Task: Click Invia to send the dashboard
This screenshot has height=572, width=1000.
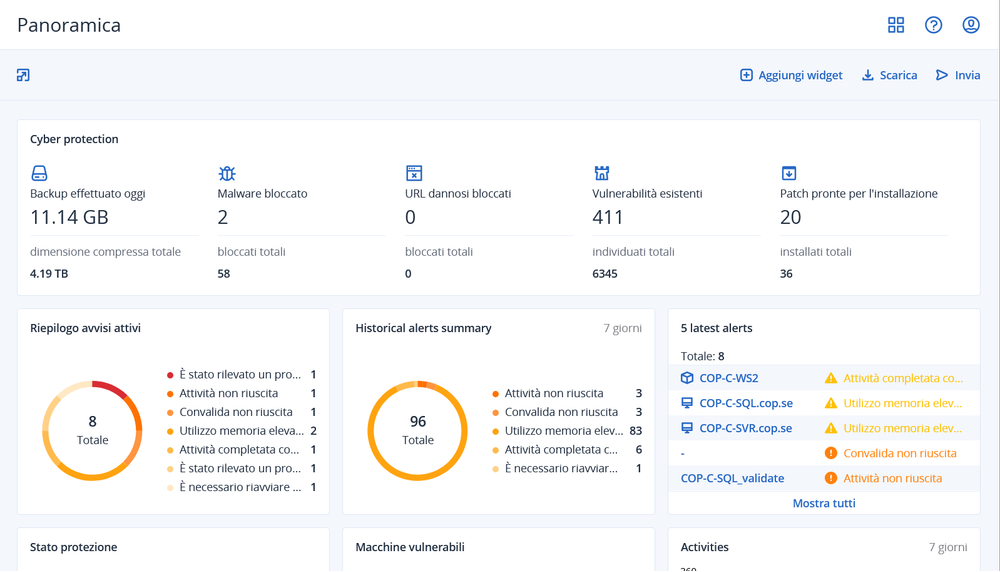Action: click(967, 75)
